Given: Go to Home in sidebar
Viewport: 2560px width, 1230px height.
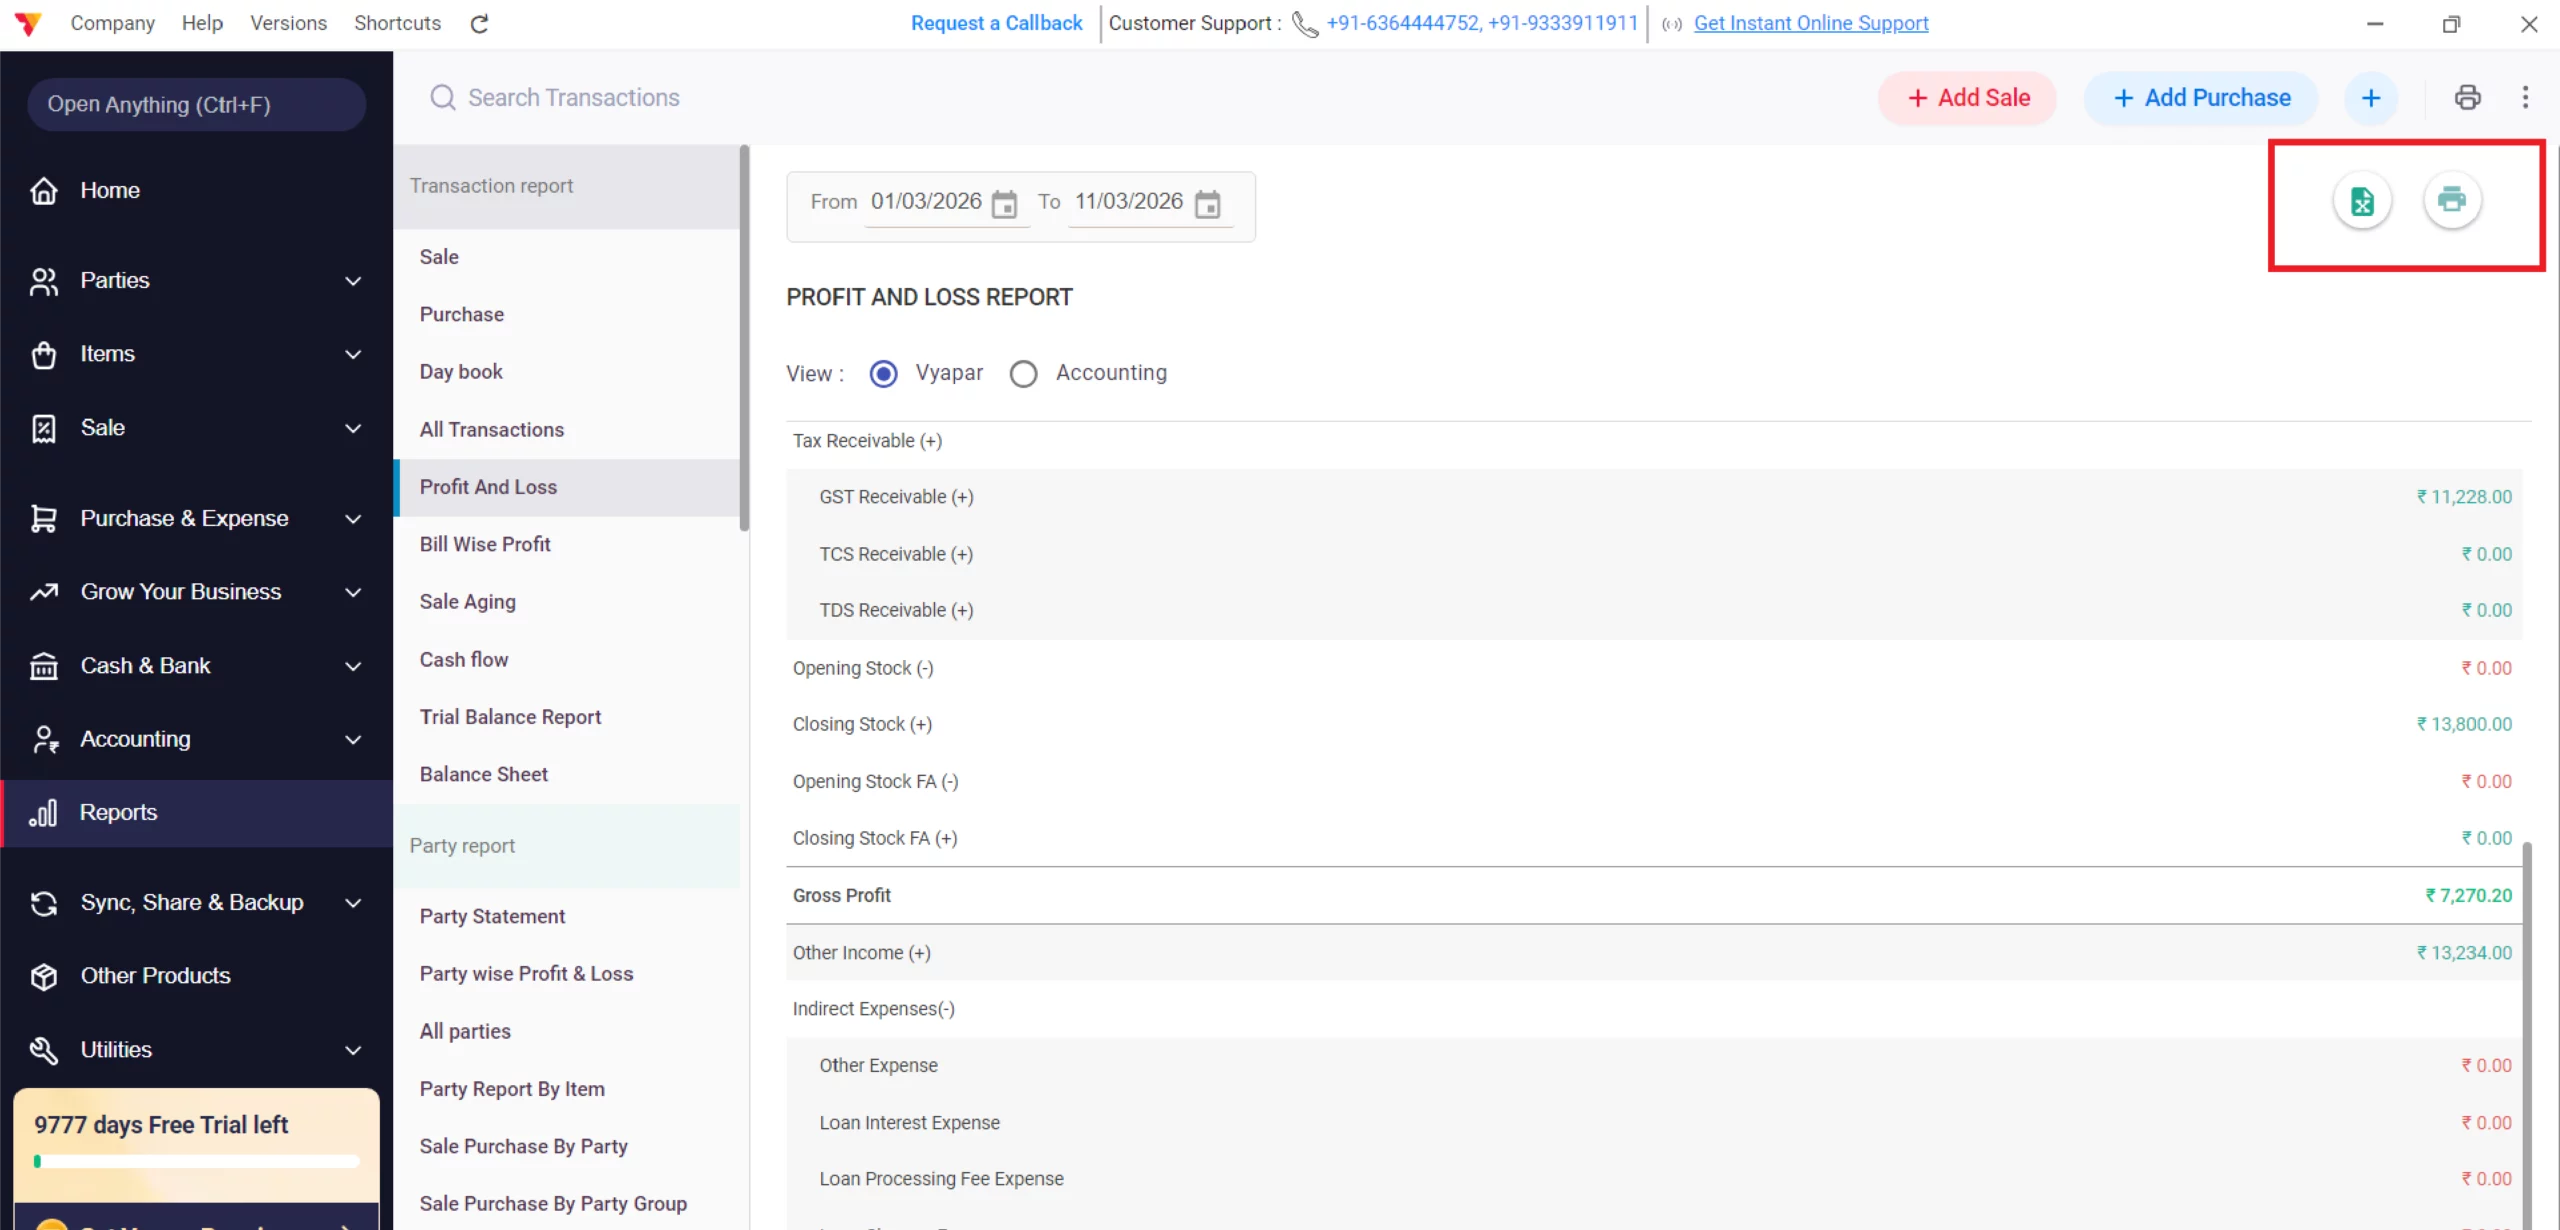Looking at the screenshot, I should [110, 190].
